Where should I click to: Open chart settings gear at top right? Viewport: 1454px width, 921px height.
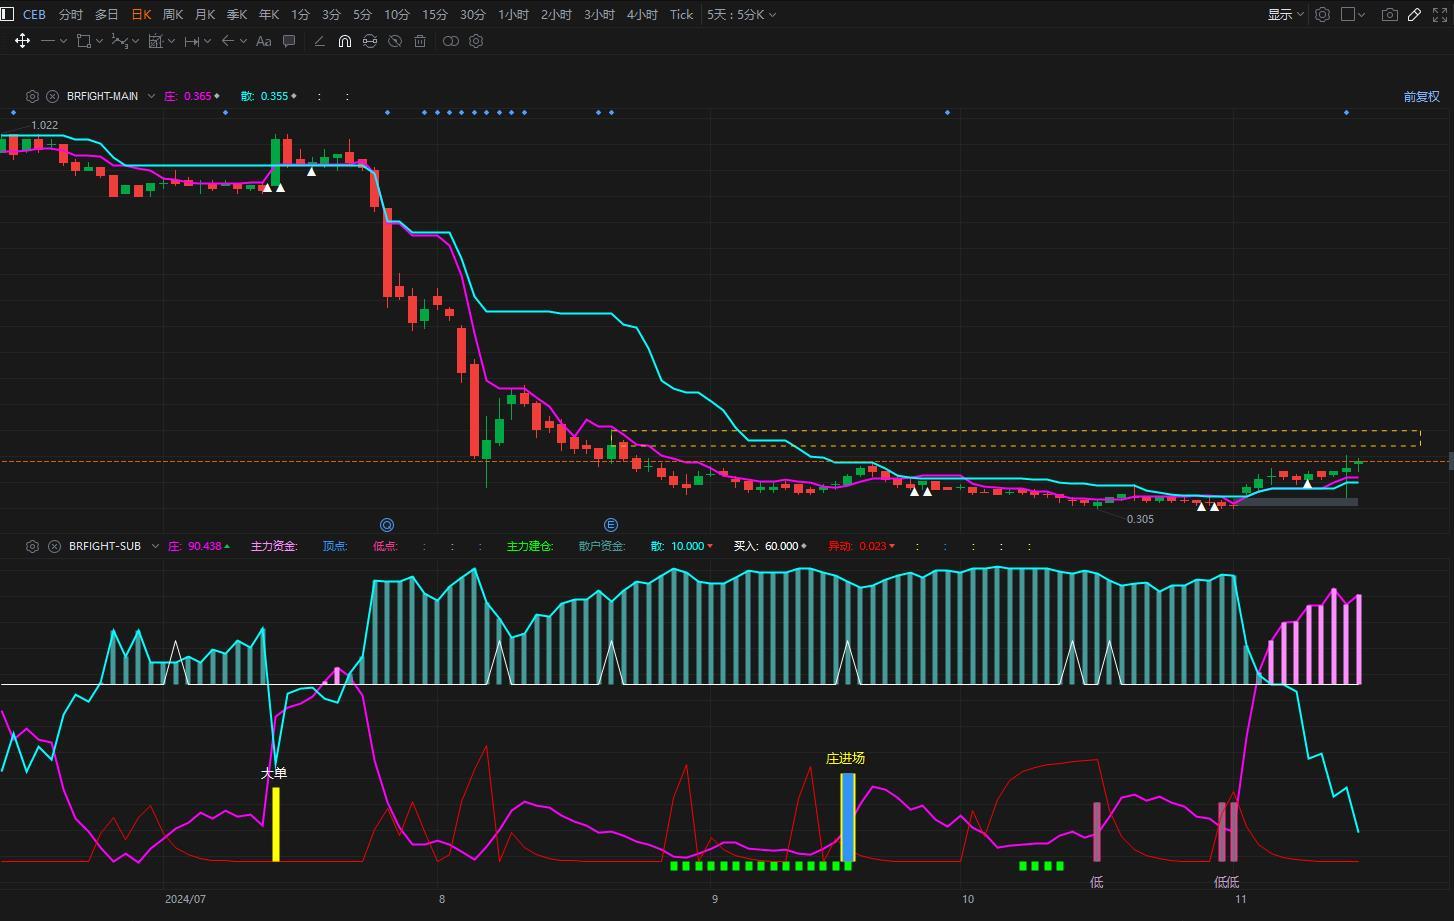[x=1322, y=14]
